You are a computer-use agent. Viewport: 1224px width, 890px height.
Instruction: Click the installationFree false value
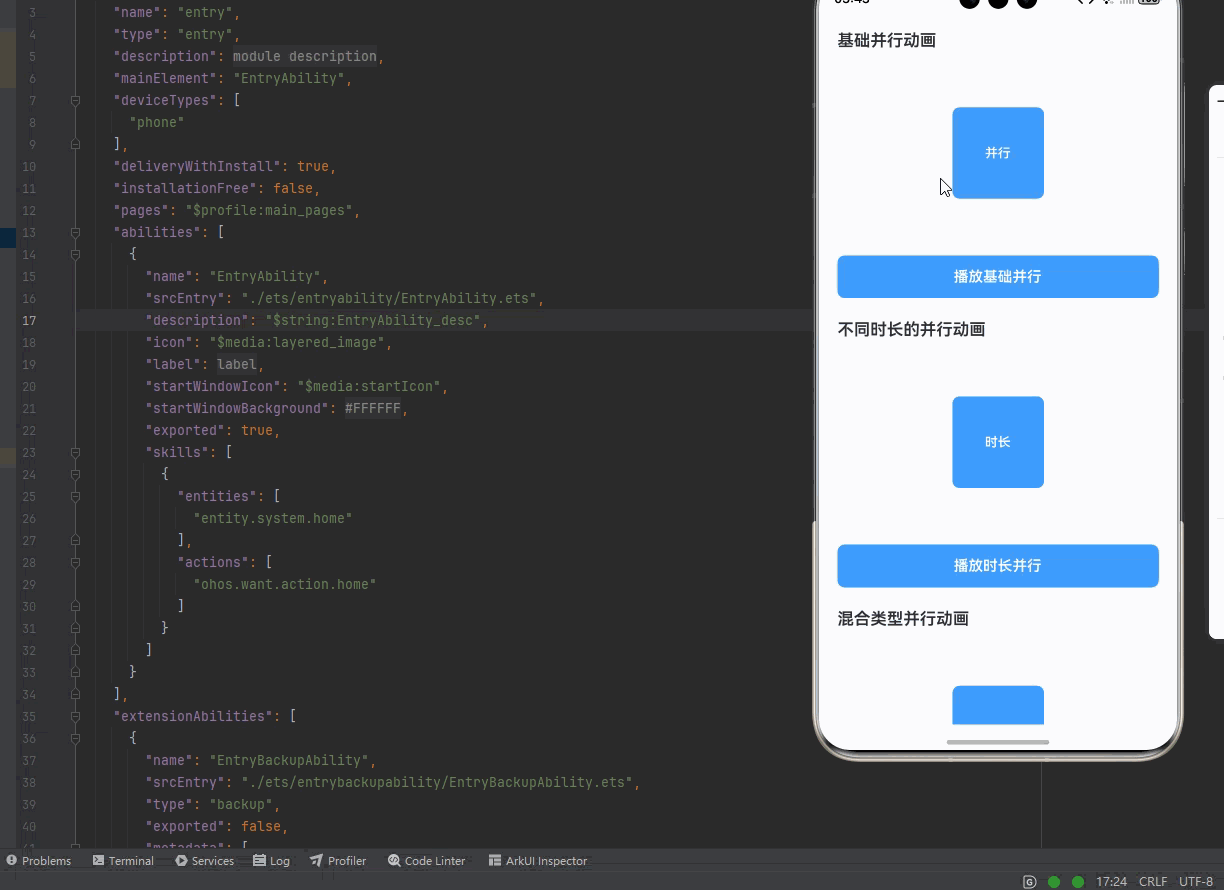click(293, 188)
